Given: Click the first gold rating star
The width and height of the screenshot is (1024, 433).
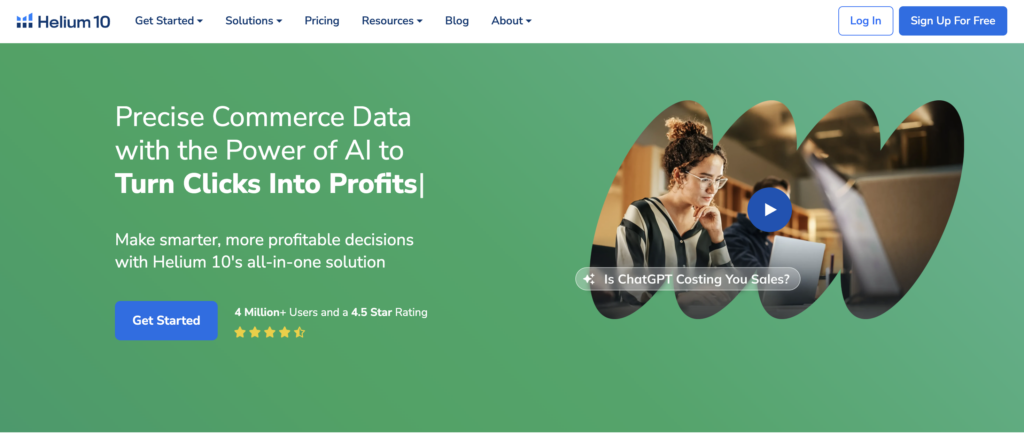Looking at the screenshot, I should click(240, 332).
